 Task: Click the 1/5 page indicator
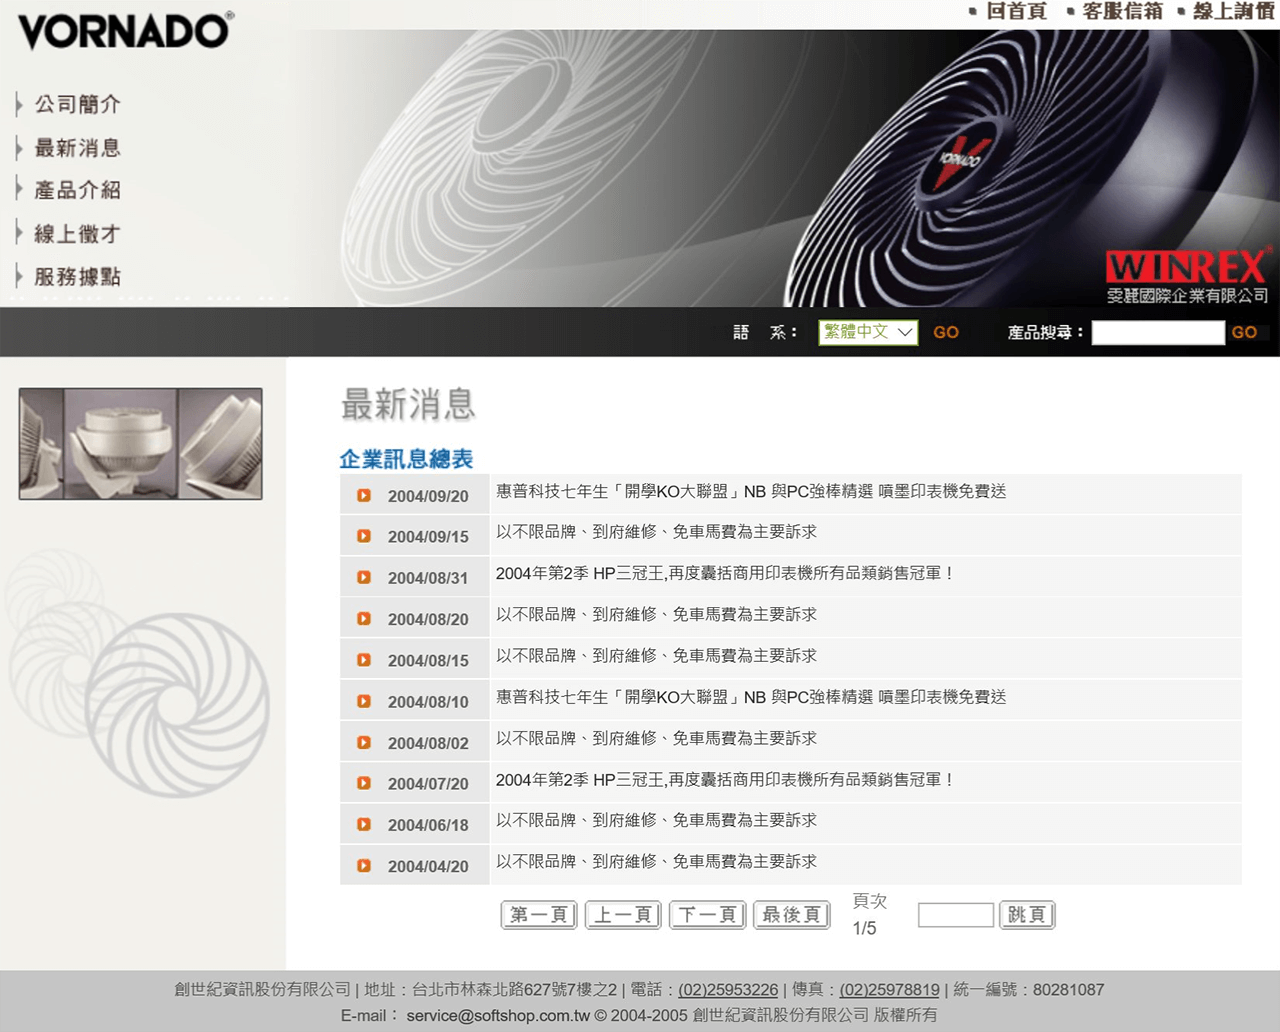864,928
